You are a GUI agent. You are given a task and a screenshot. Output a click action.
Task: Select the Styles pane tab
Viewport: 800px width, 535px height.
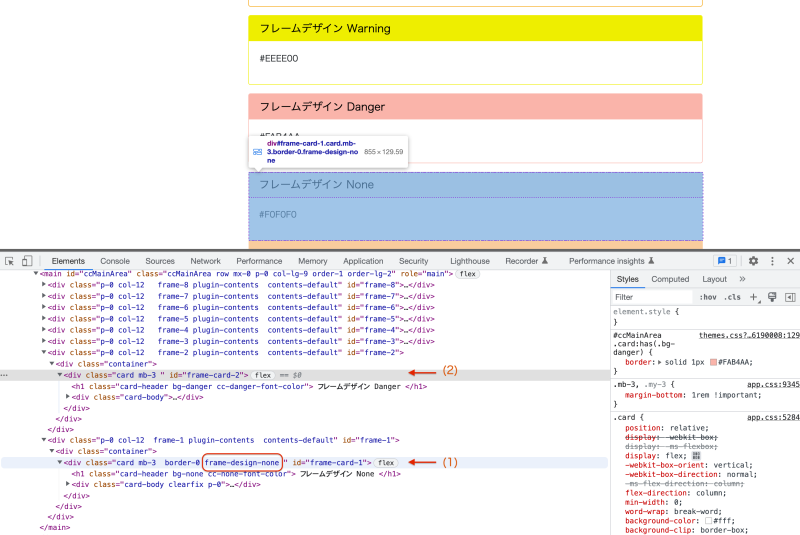click(628, 279)
